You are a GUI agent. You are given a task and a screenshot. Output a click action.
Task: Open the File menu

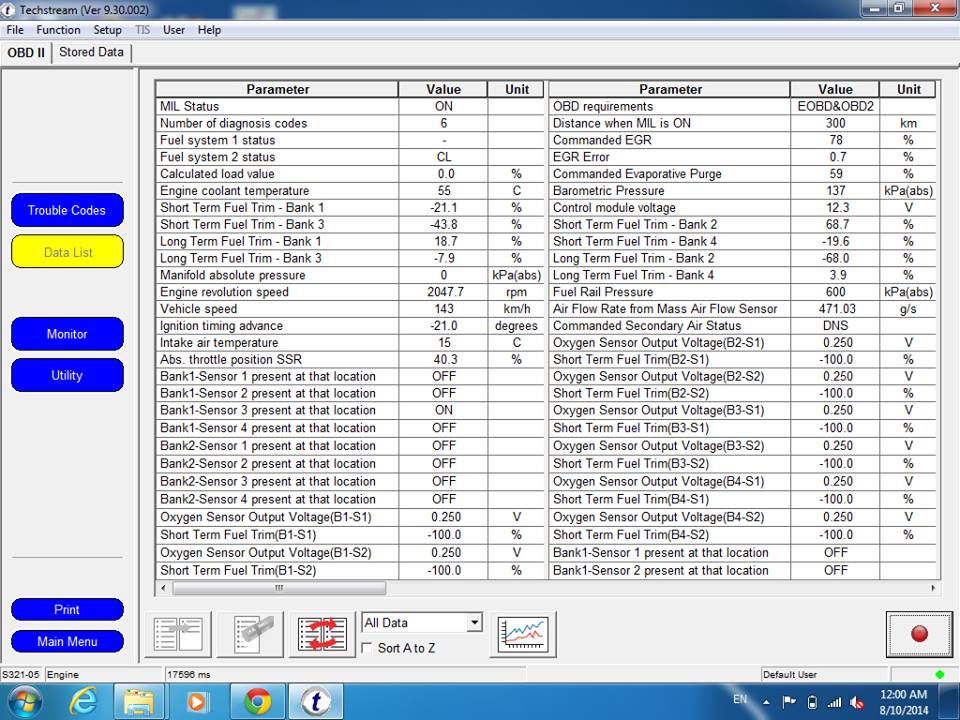[15, 30]
